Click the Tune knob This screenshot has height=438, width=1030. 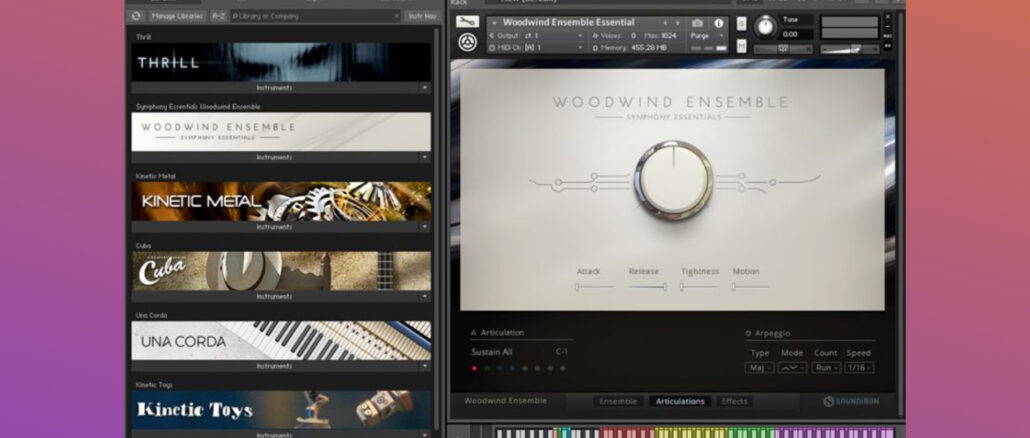[x=765, y=27]
